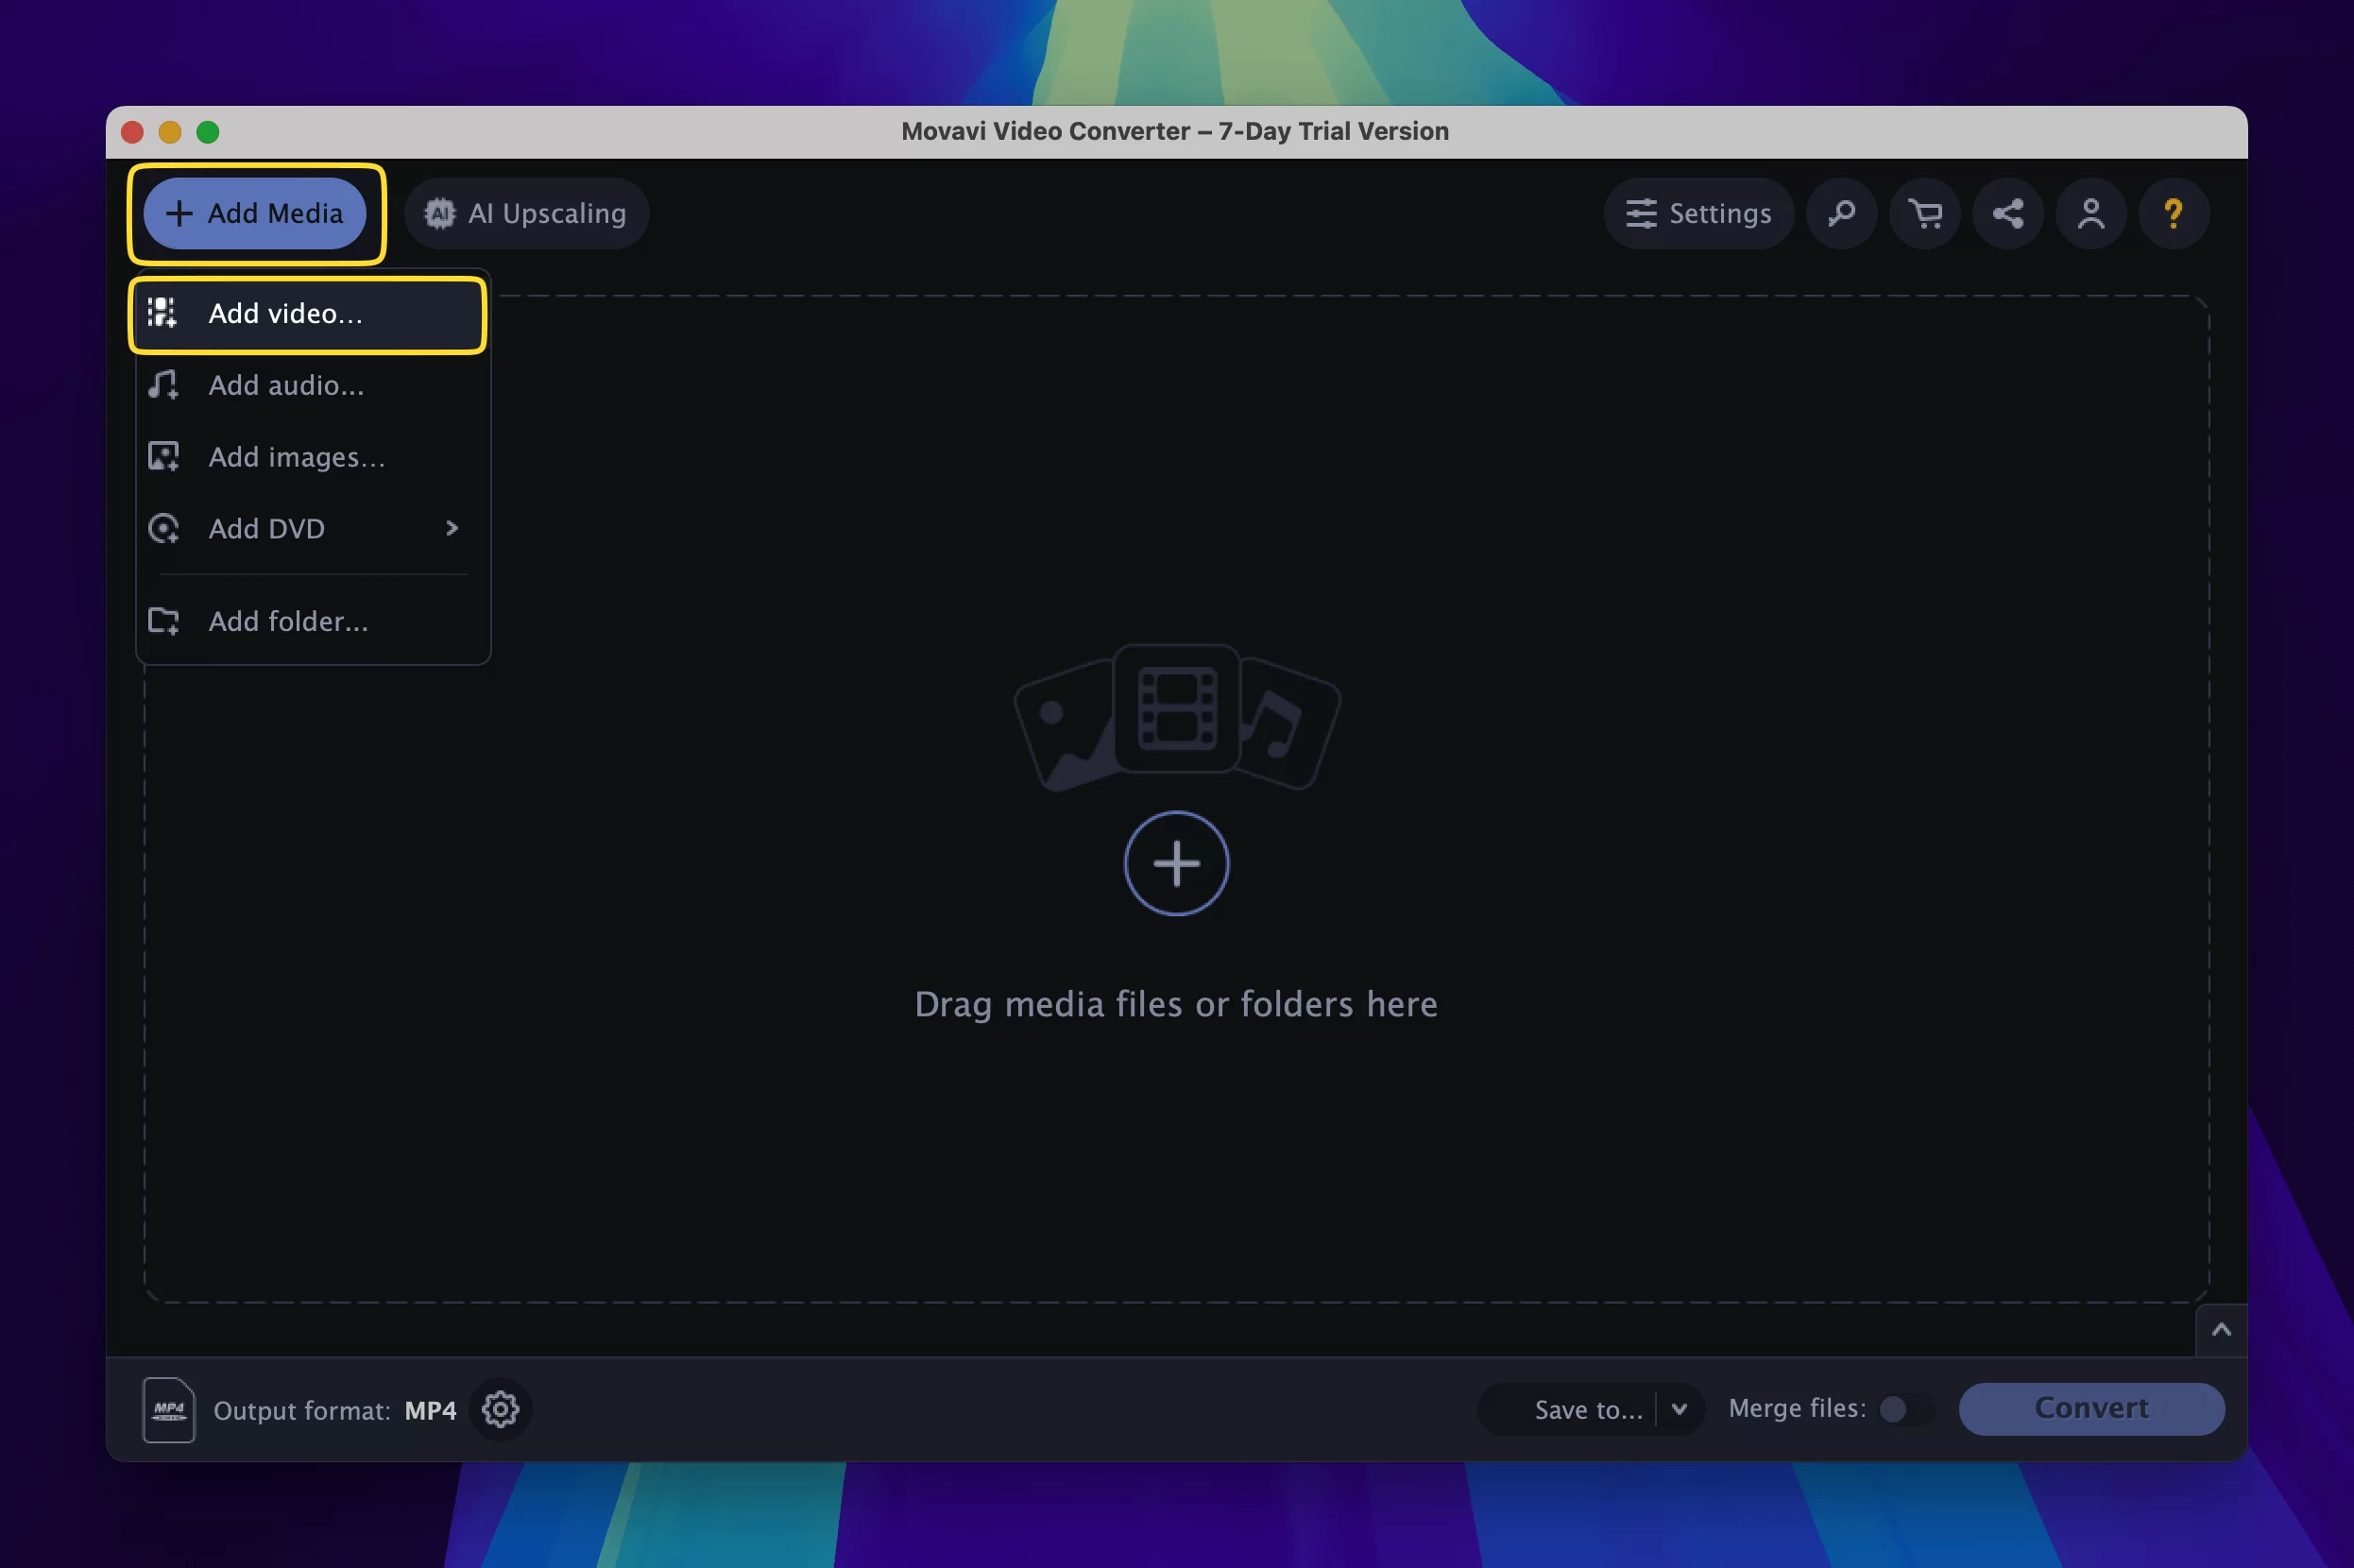Select Add folder… menu entry
The image size is (2354, 1568).
[313, 621]
